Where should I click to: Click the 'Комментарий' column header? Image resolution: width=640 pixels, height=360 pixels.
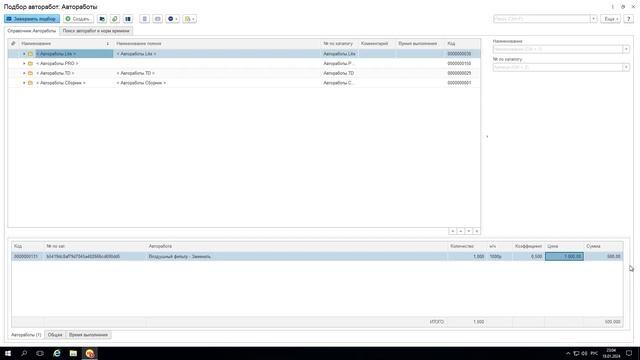pyautogui.click(x=377, y=44)
